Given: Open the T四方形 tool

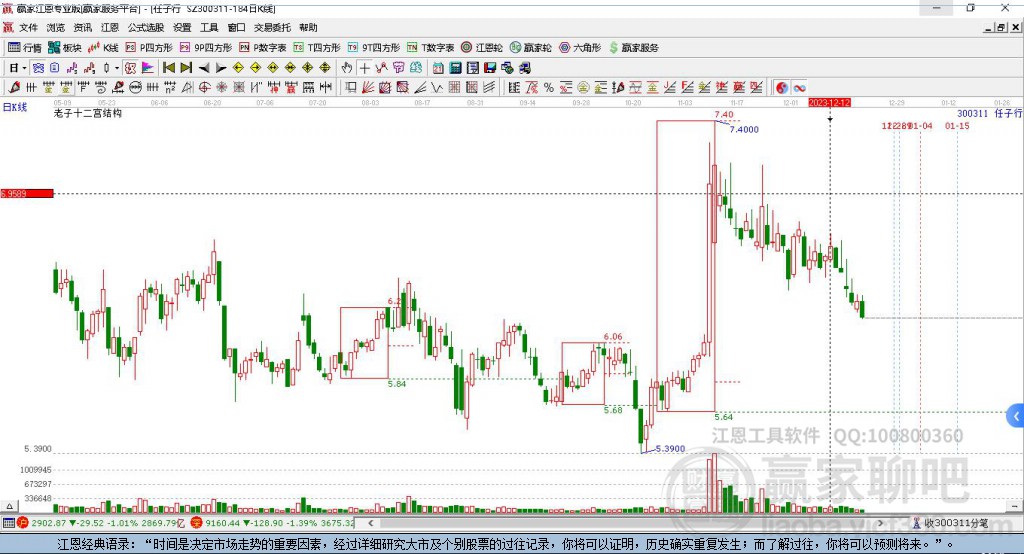Looking at the screenshot, I should [x=317, y=48].
